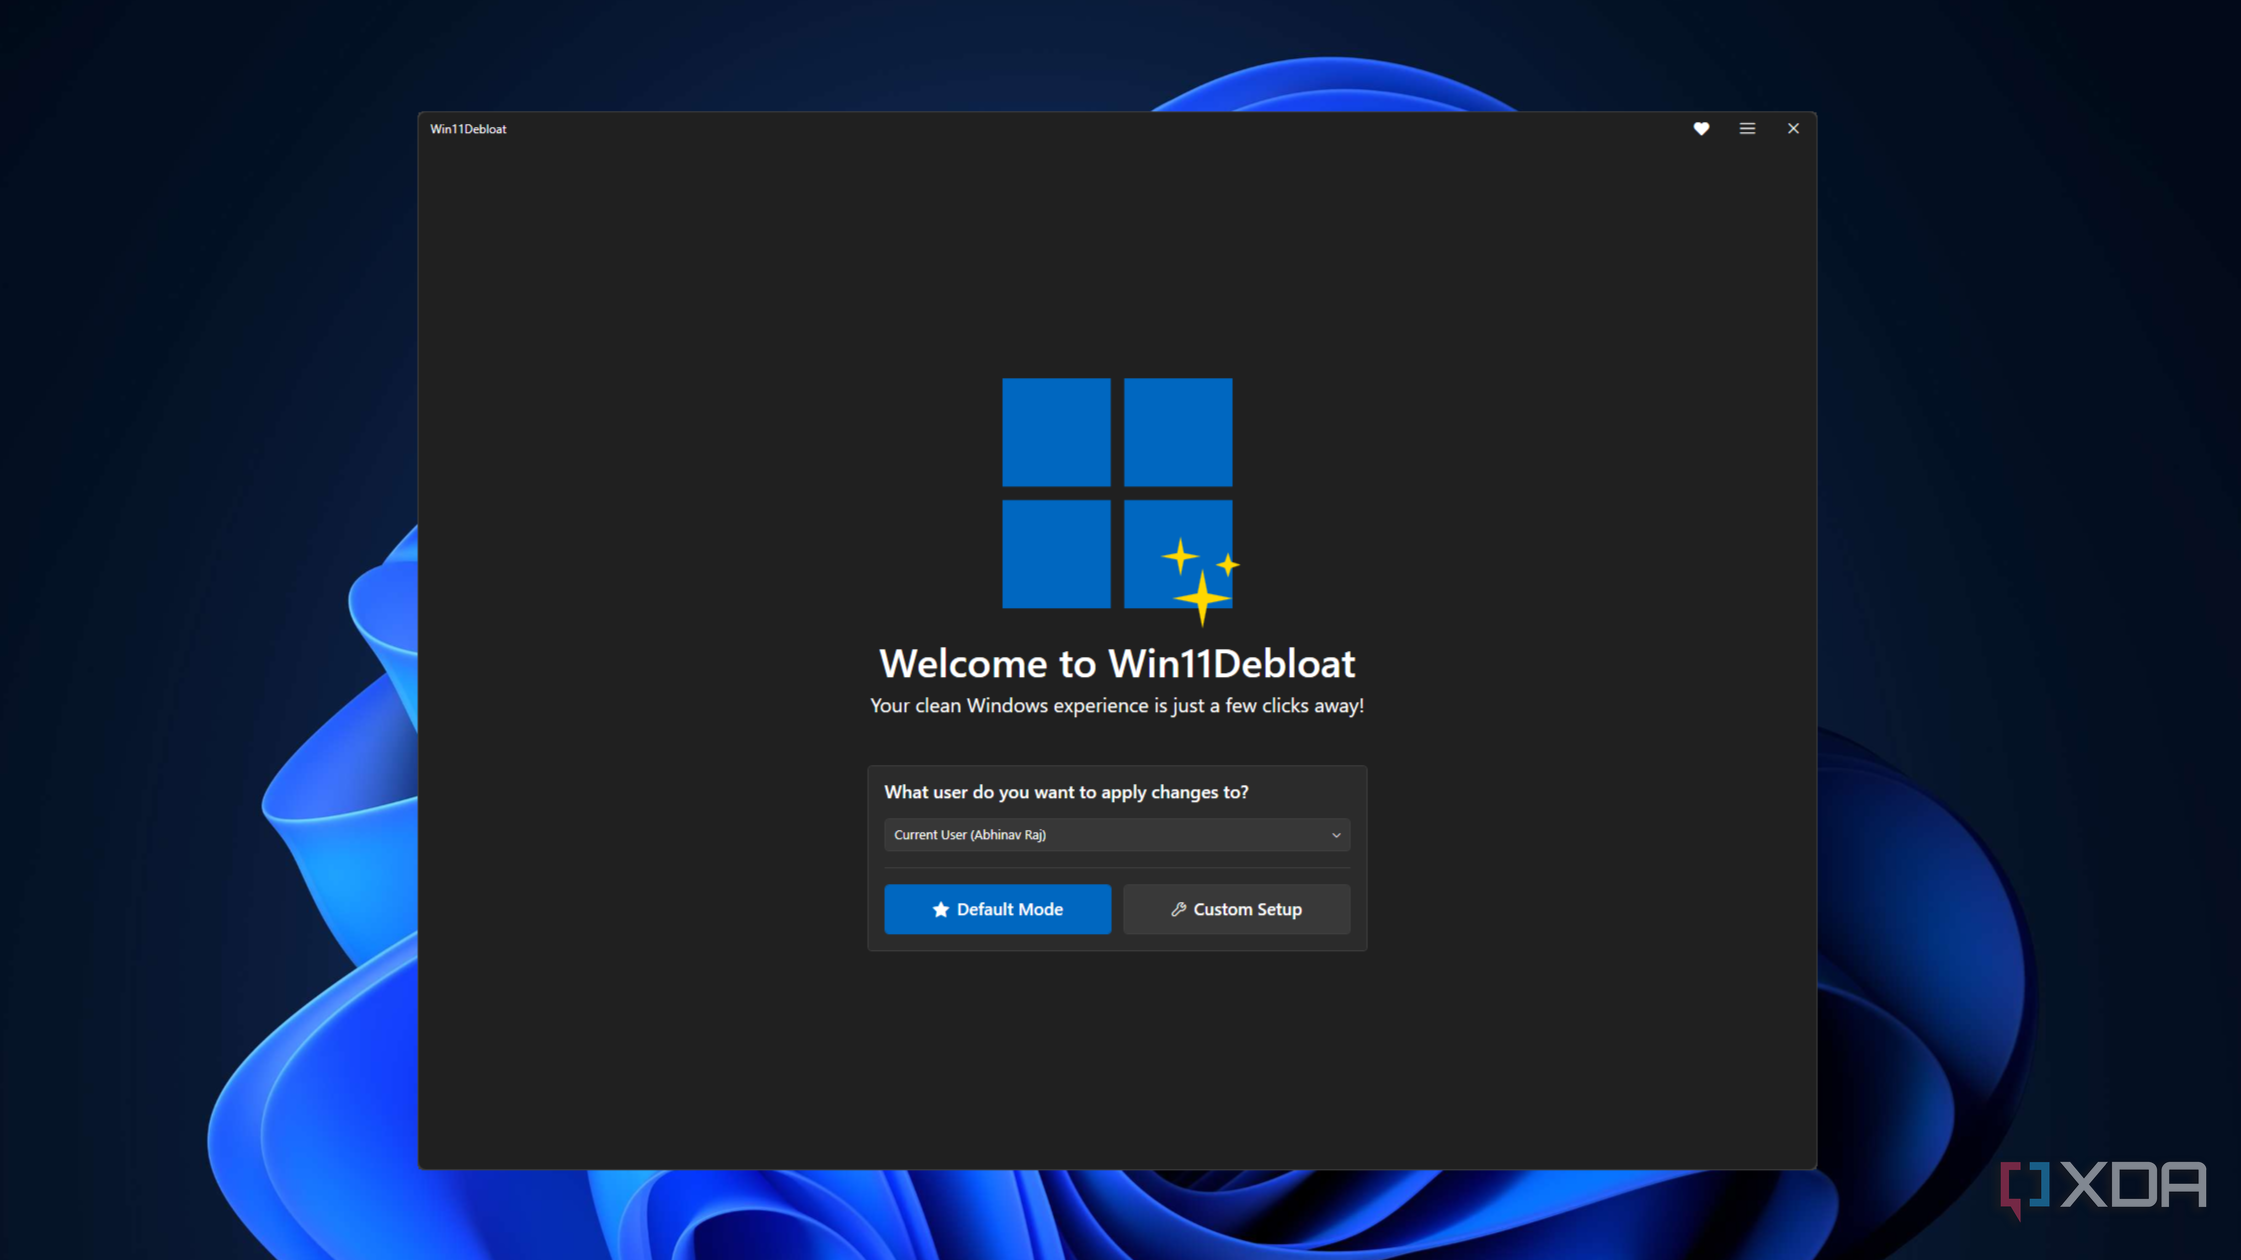Image resolution: width=2241 pixels, height=1260 pixels.
Task: Click the Win11Debloat title bar text
Action: tap(468, 129)
